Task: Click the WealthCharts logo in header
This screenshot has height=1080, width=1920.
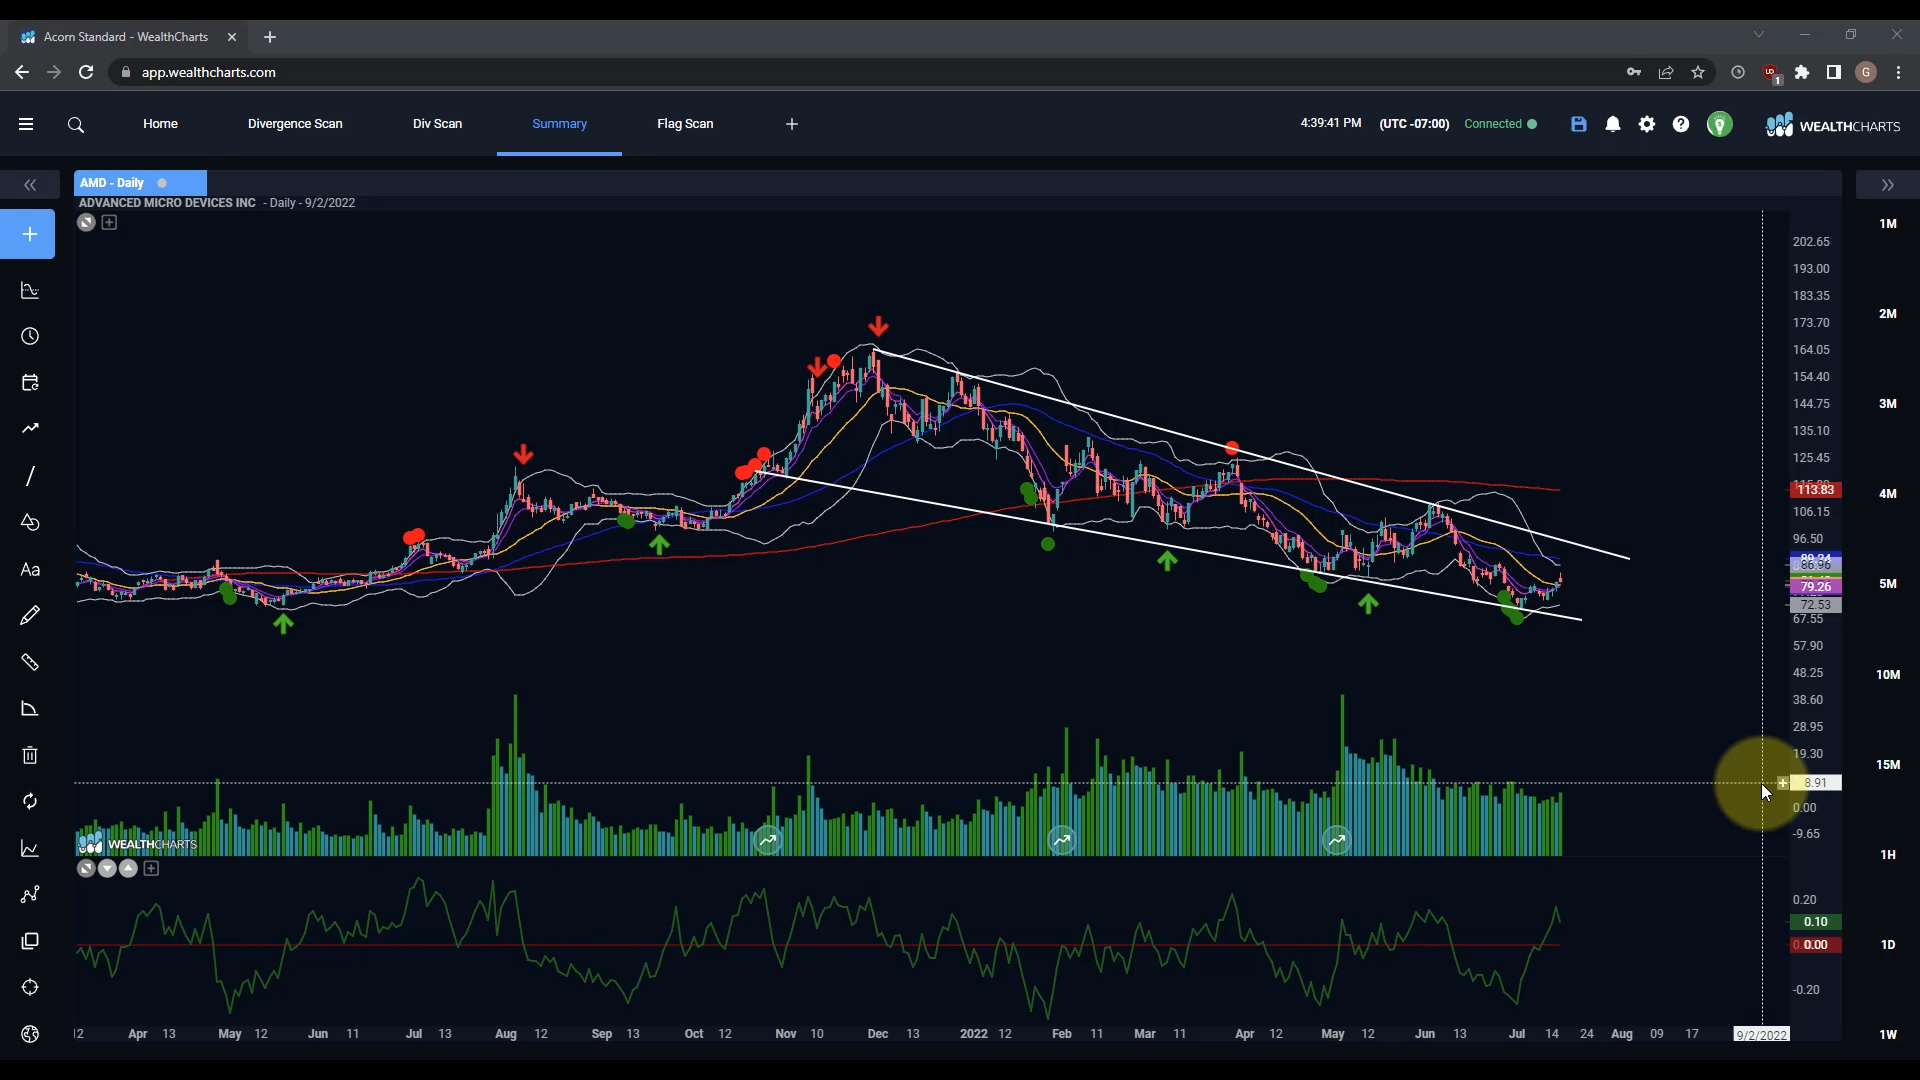Action: click(x=1832, y=125)
